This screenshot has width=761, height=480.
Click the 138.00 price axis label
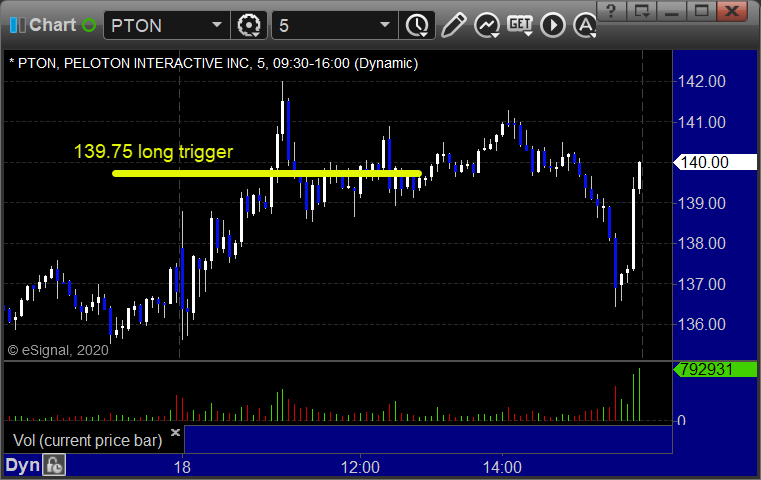[702, 243]
